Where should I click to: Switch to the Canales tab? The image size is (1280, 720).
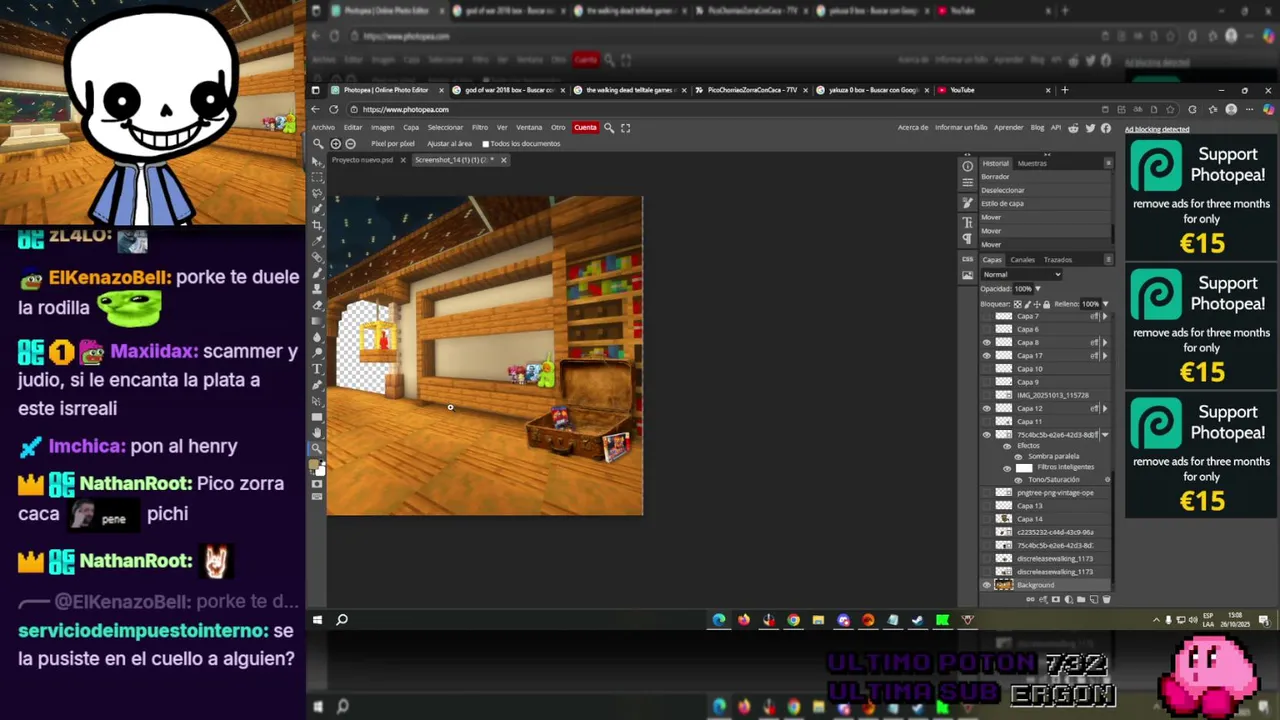1022,260
